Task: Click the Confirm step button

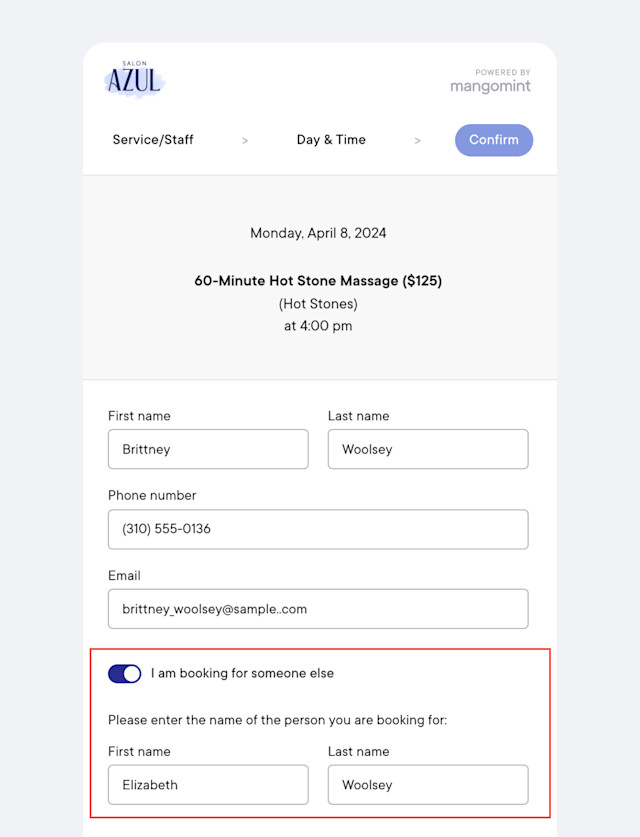Action: (x=494, y=140)
